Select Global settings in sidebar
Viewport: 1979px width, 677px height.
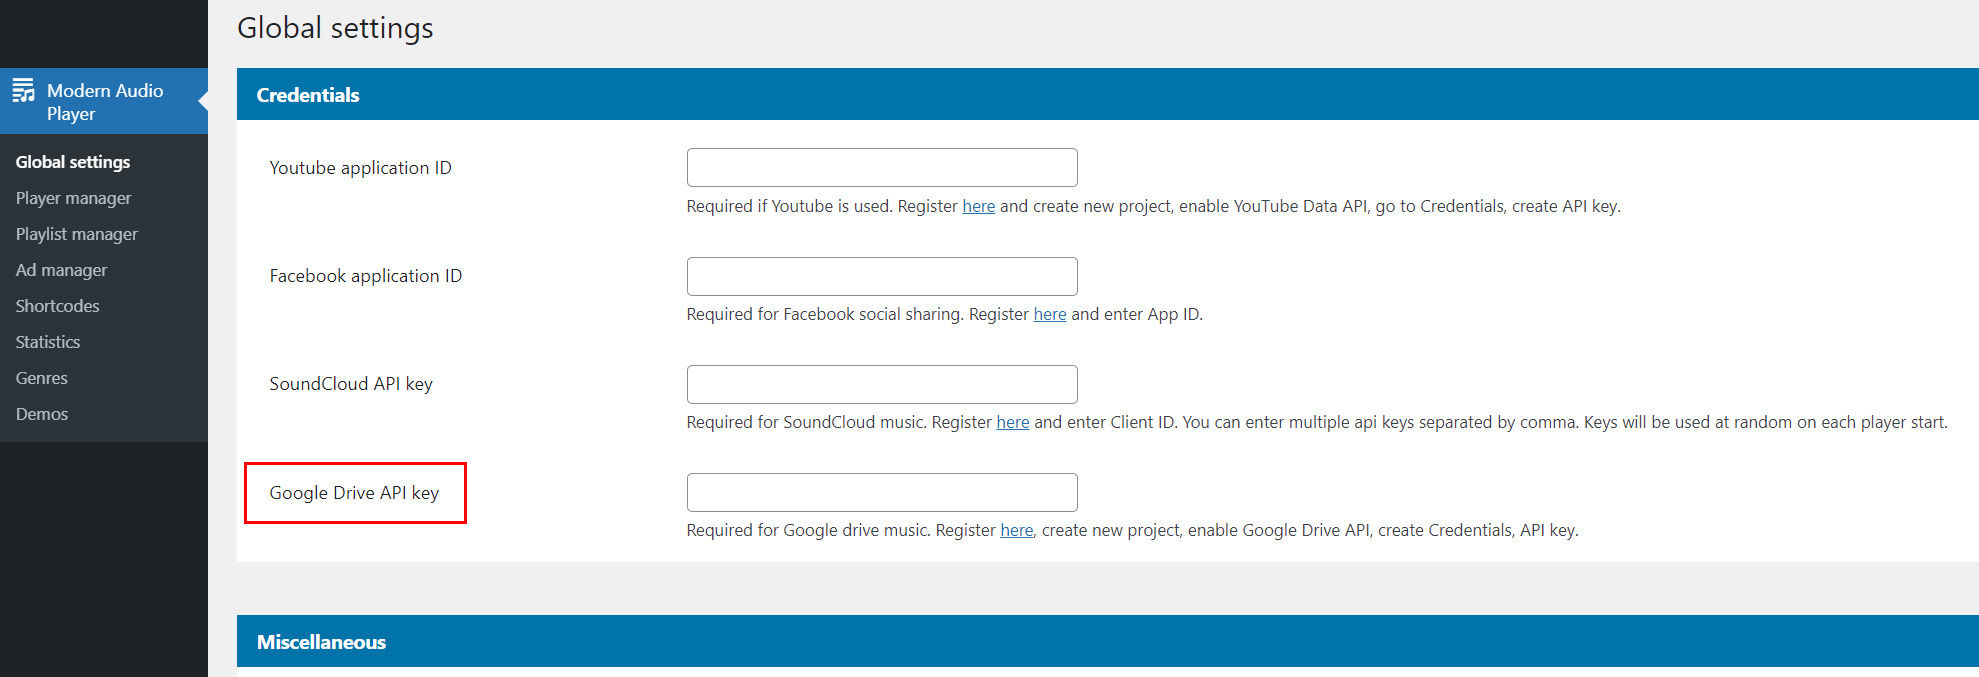point(73,162)
